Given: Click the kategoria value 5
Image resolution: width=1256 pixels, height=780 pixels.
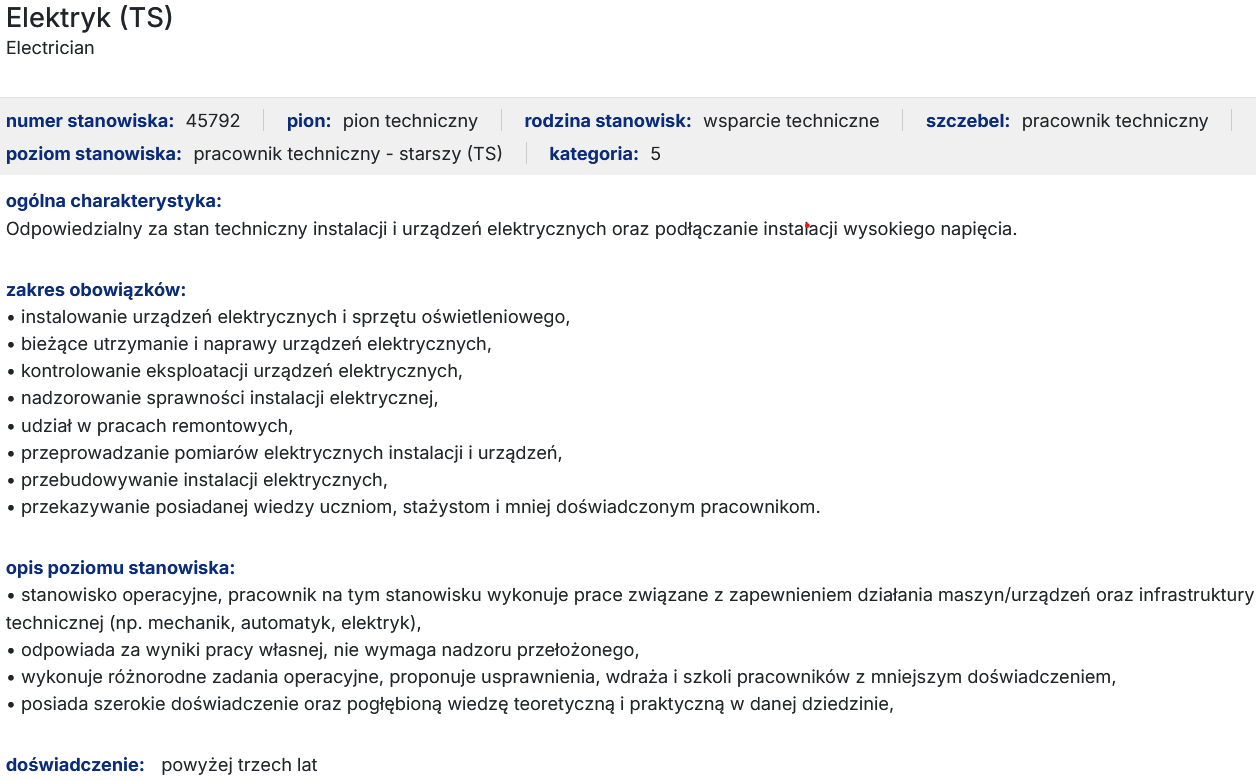Looking at the screenshot, I should point(655,154).
